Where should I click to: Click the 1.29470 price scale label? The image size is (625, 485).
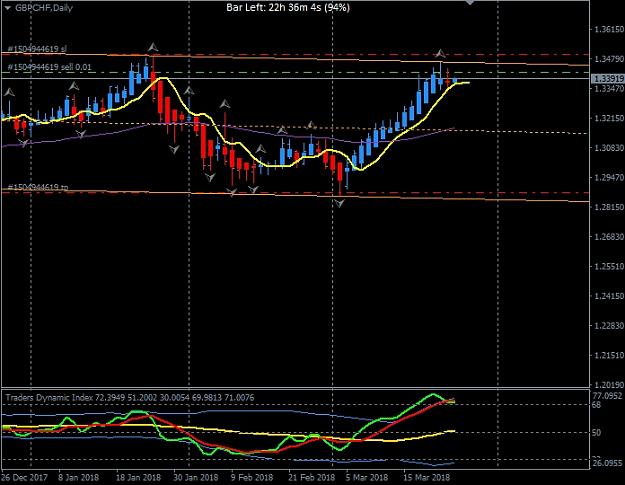coord(608,178)
